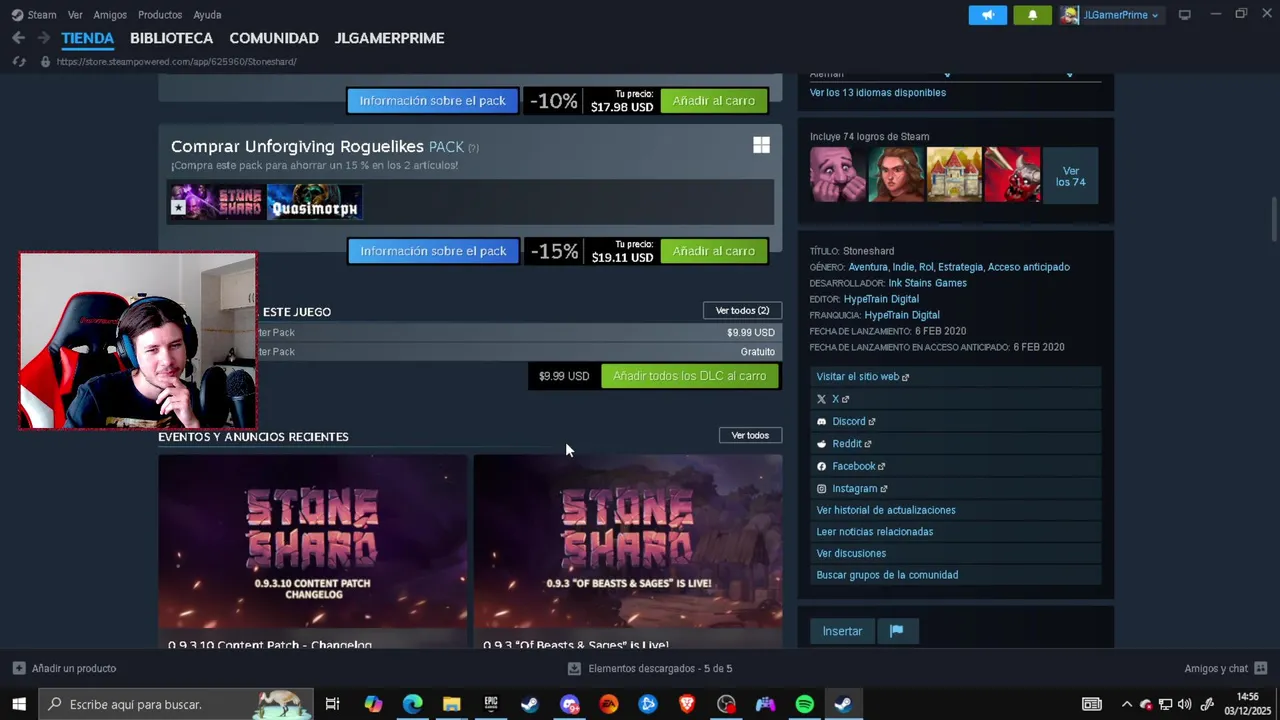Open the JLGamerPrime account dropdown

click(1111, 15)
